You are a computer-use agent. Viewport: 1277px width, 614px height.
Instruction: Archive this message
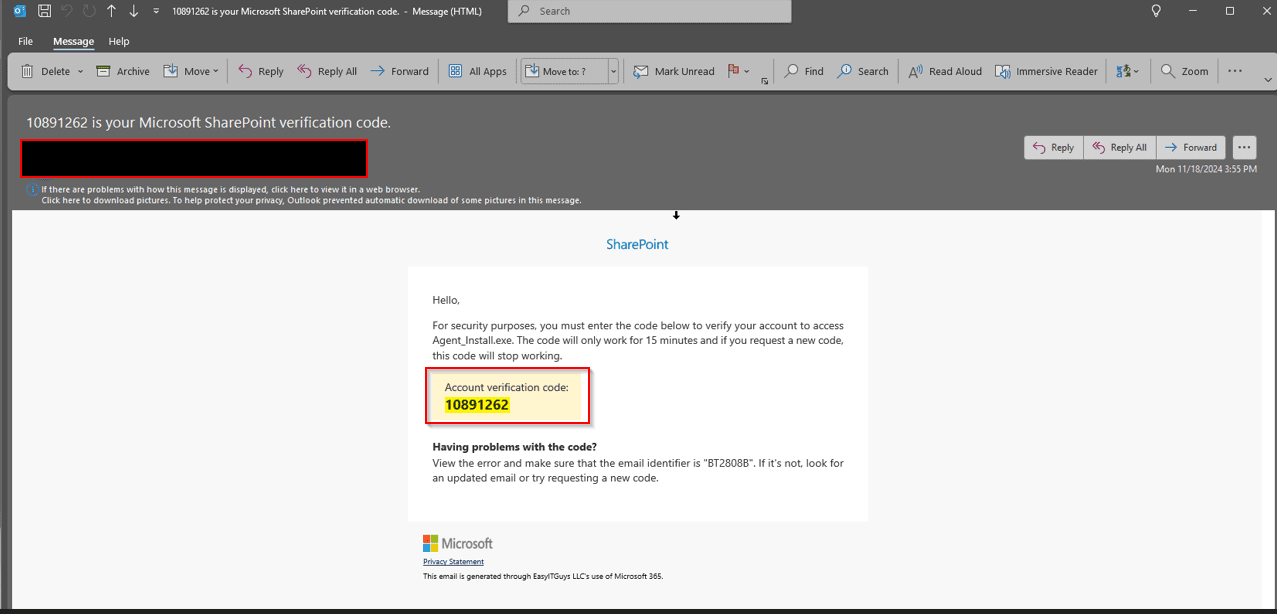coord(123,71)
